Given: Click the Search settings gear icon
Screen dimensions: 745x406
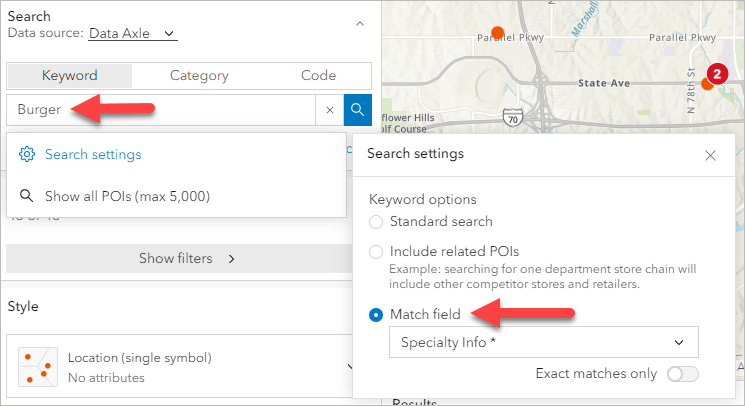Looking at the screenshot, I should tap(27, 154).
